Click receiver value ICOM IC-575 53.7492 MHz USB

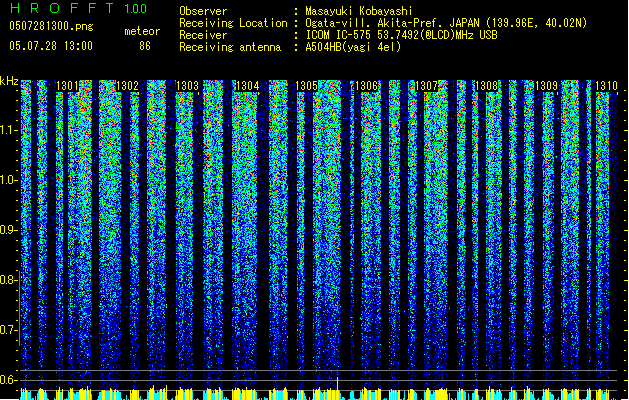[401, 35]
